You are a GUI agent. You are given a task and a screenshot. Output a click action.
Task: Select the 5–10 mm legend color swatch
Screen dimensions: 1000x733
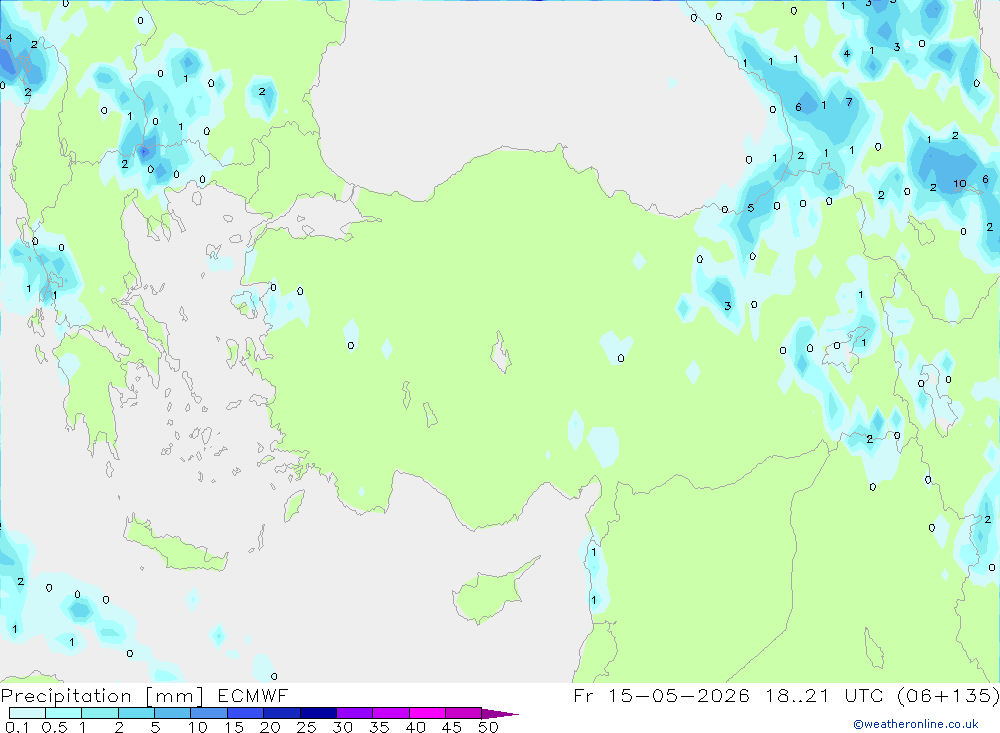point(173,713)
